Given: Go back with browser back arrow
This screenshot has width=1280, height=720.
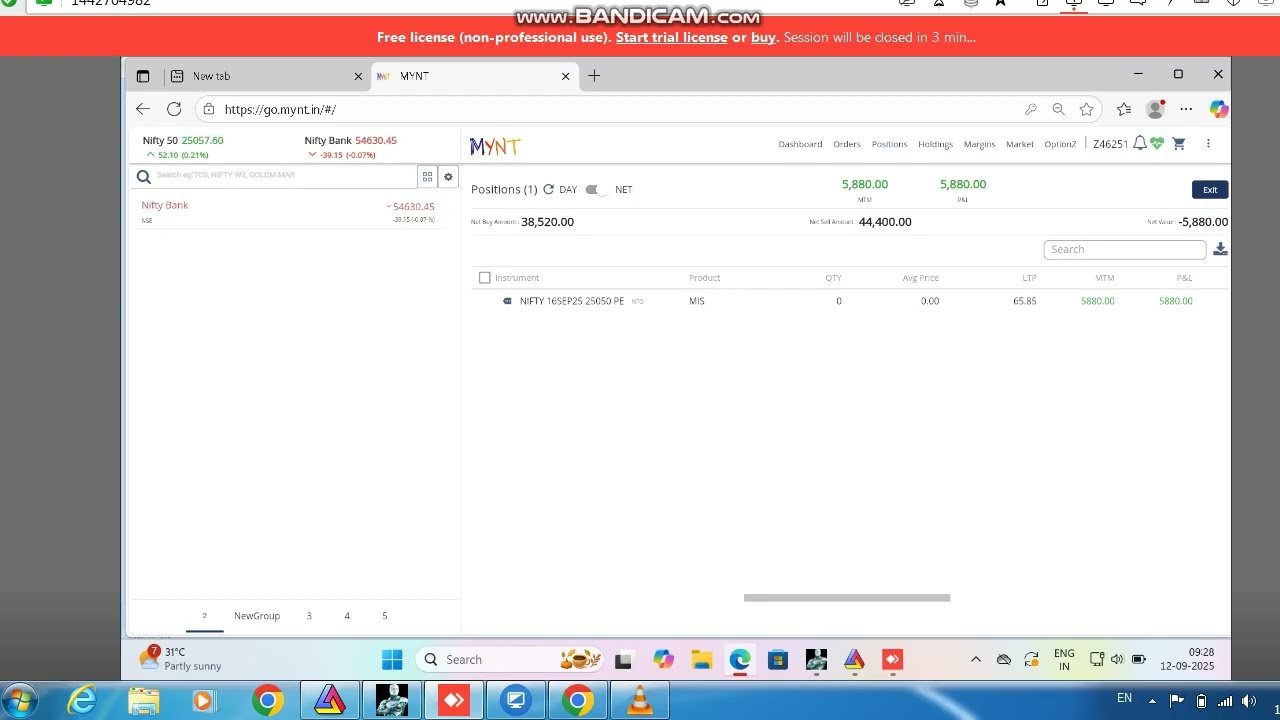Looking at the screenshot, I should pos(143,109).
